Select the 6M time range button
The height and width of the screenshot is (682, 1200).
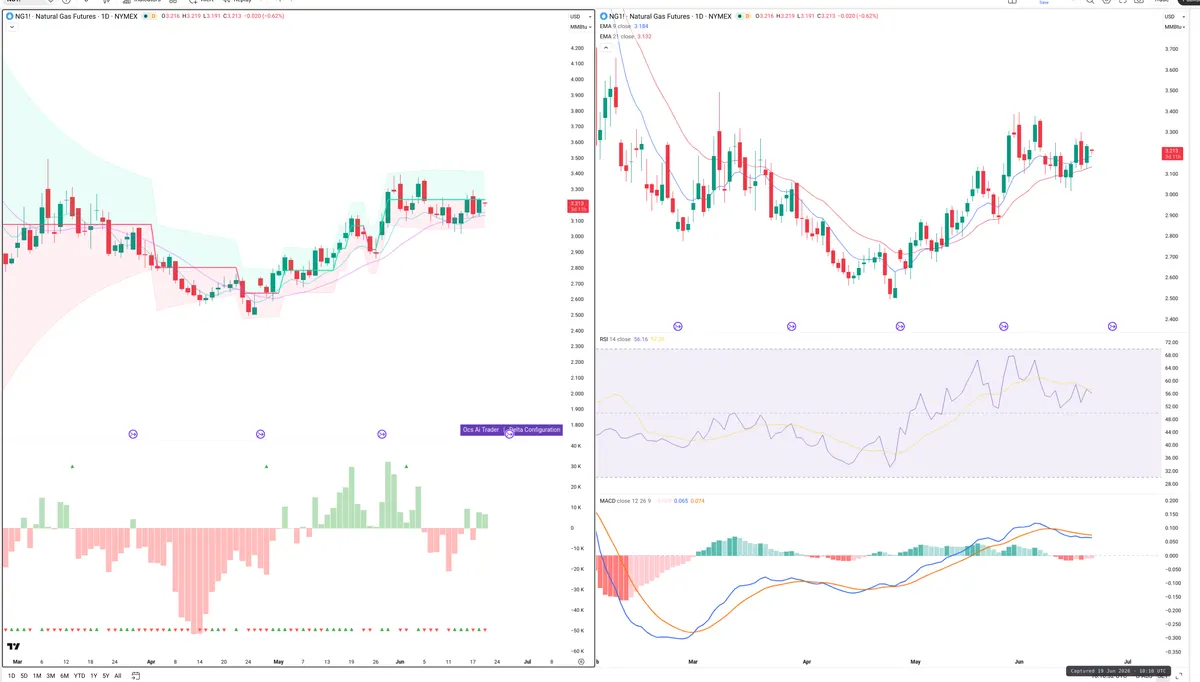point(65,676)
